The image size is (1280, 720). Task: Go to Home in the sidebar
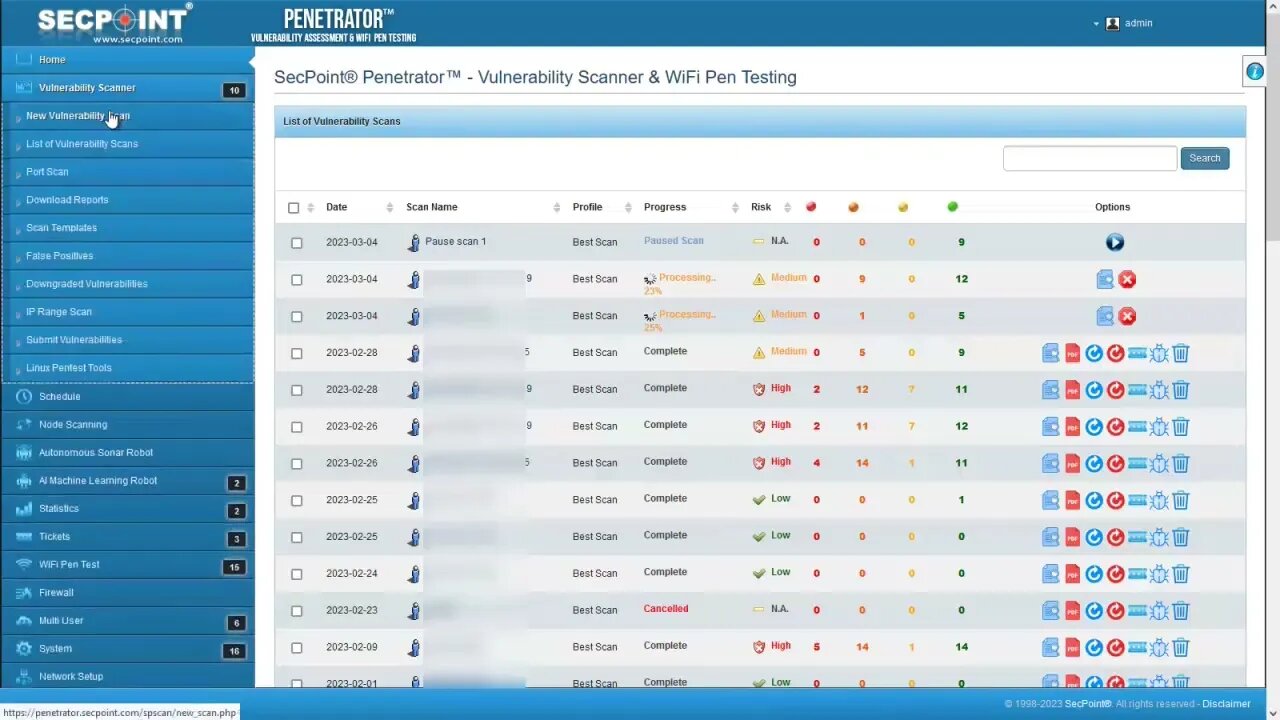(x=127, y=60)
